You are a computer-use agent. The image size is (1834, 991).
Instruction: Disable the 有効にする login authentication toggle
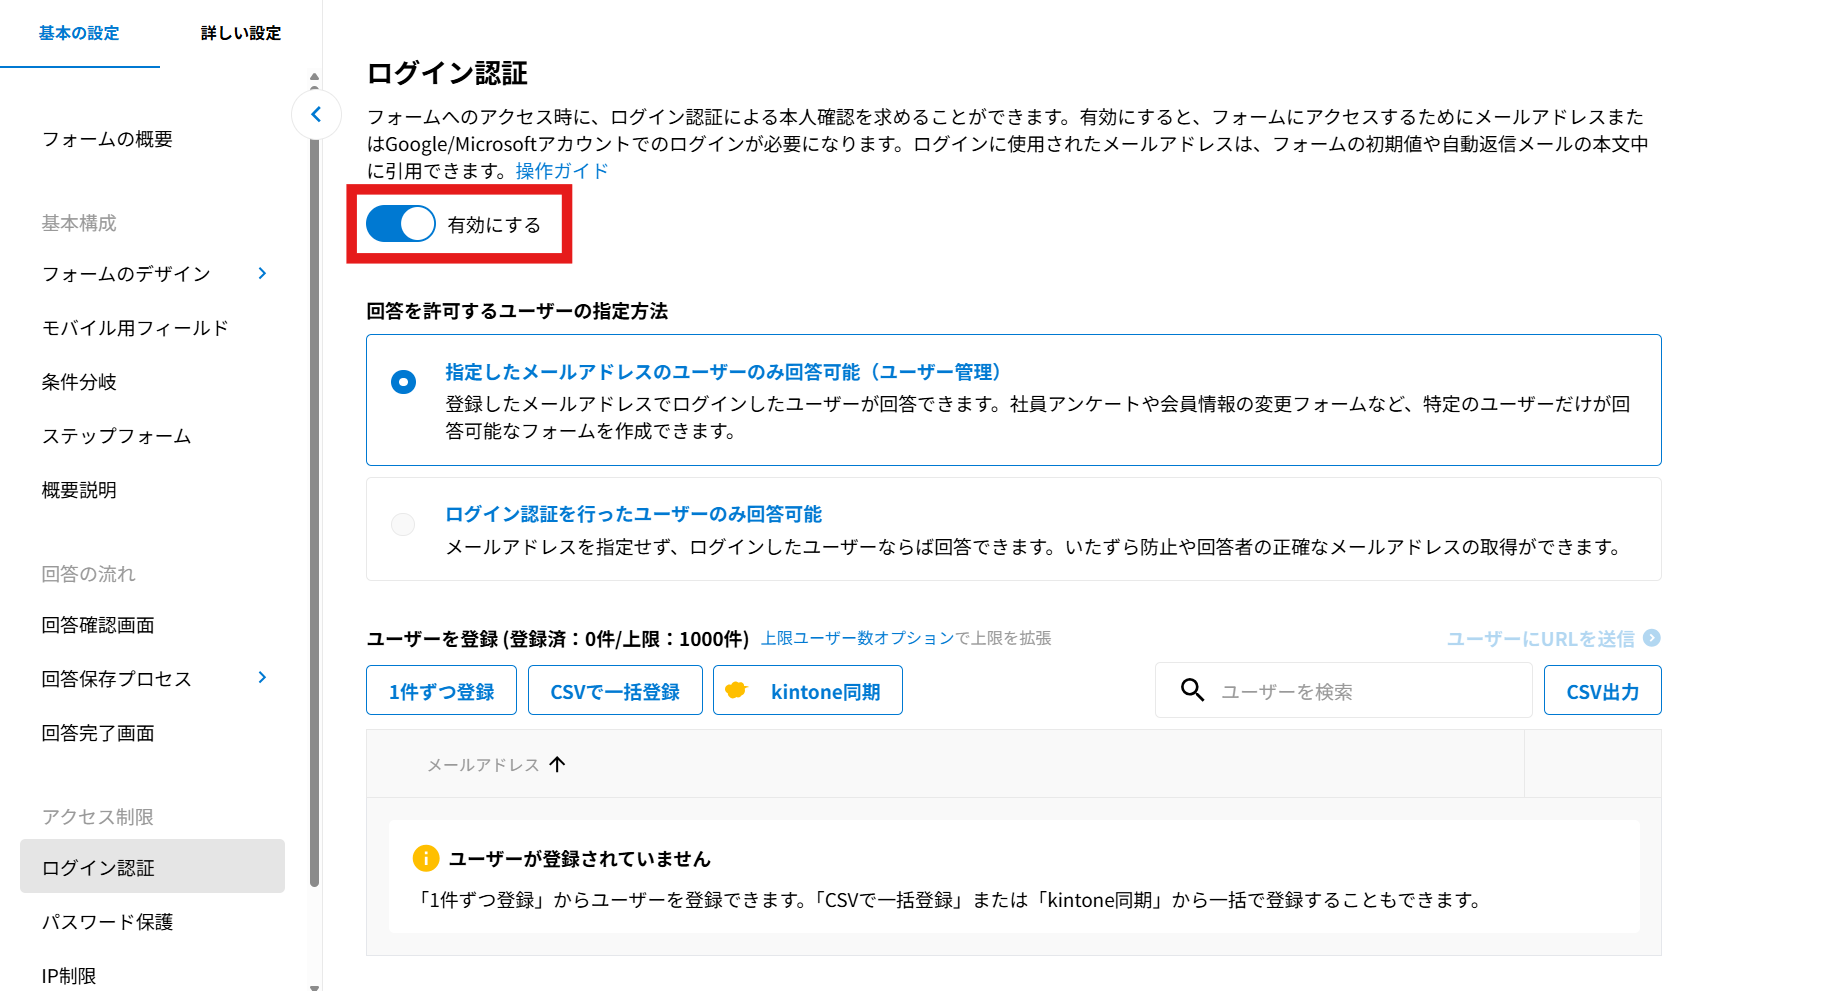[400, 223]
